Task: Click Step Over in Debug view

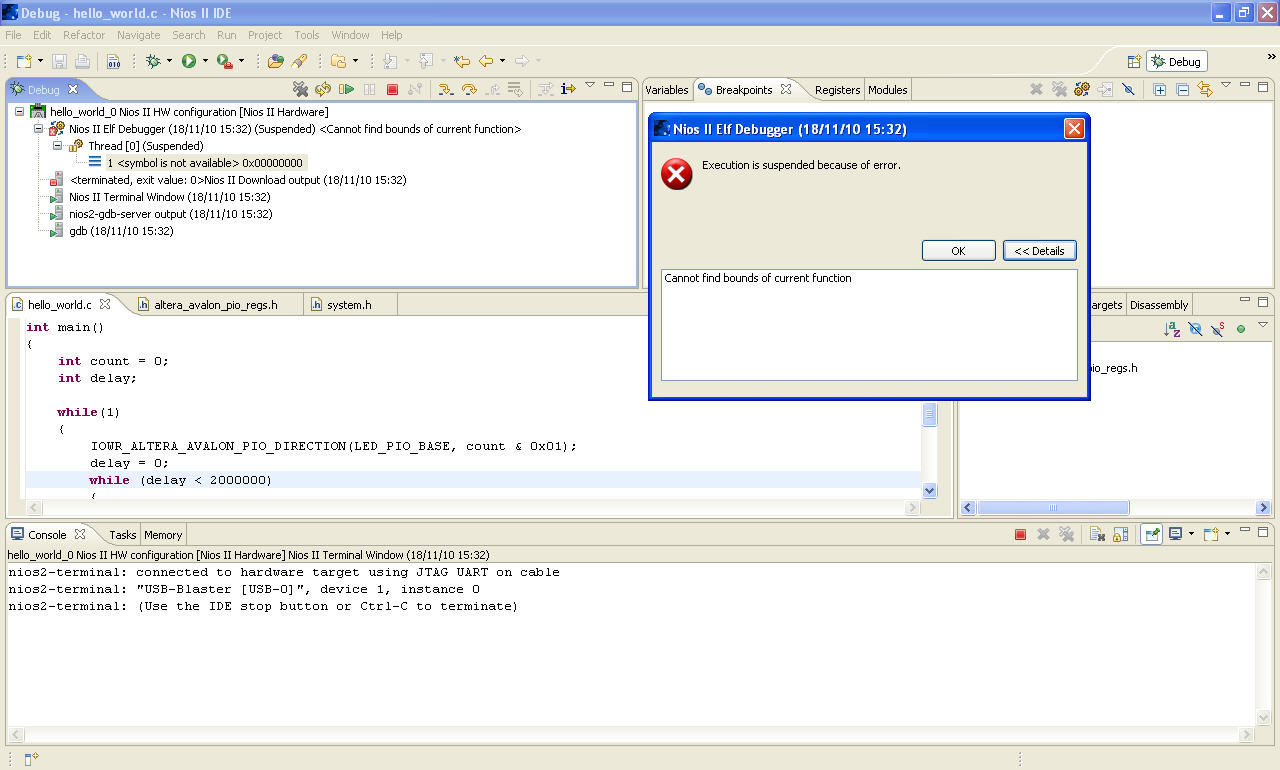Action: pos(468,89)
